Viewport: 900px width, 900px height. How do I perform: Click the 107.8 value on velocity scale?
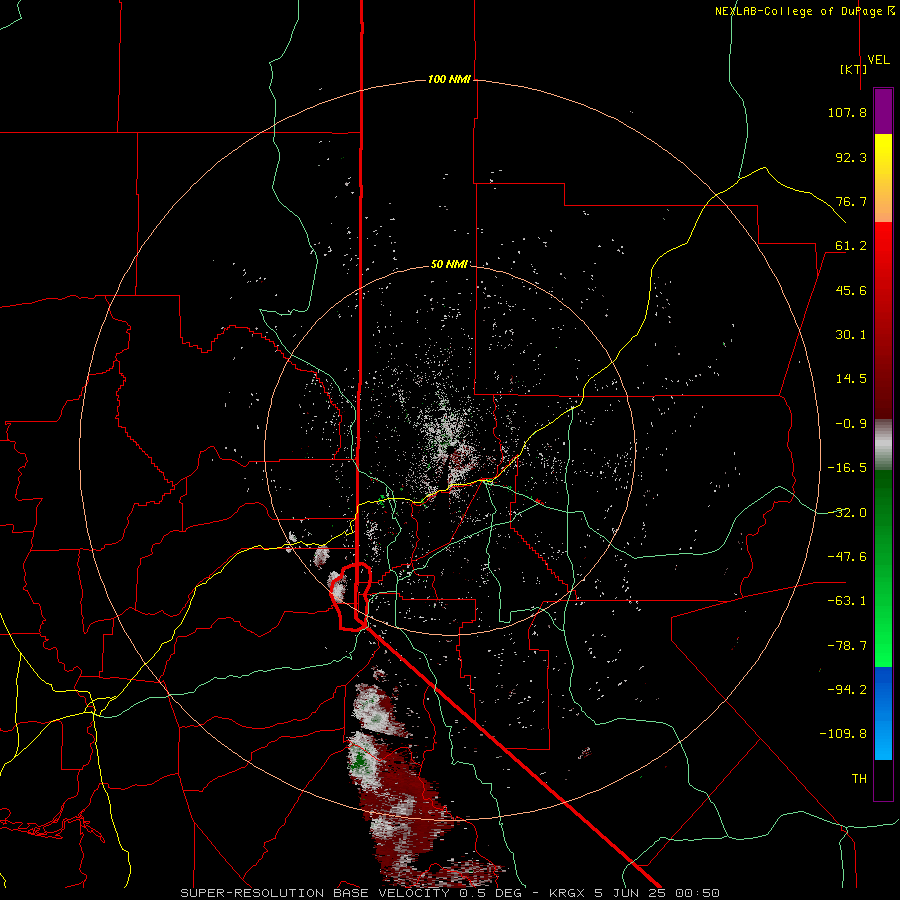pos(847,112)
